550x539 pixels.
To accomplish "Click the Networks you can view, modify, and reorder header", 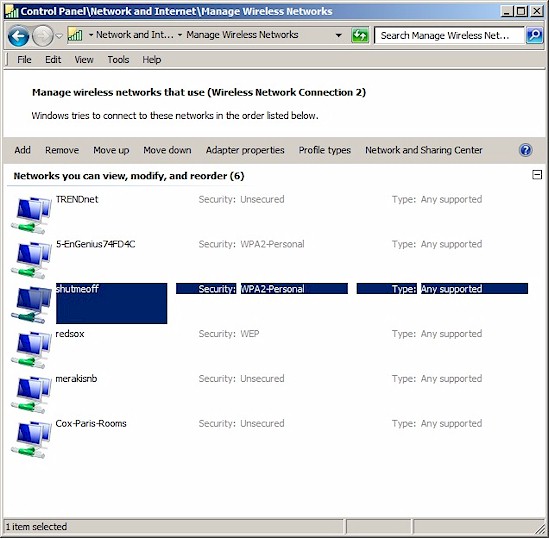I will click(x=129, y=176).
